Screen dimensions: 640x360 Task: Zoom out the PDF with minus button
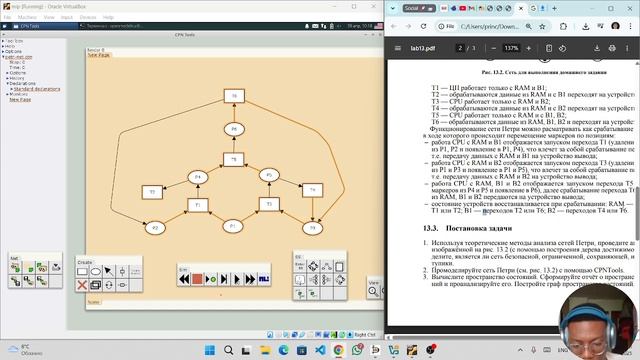(x=493, y=48)
